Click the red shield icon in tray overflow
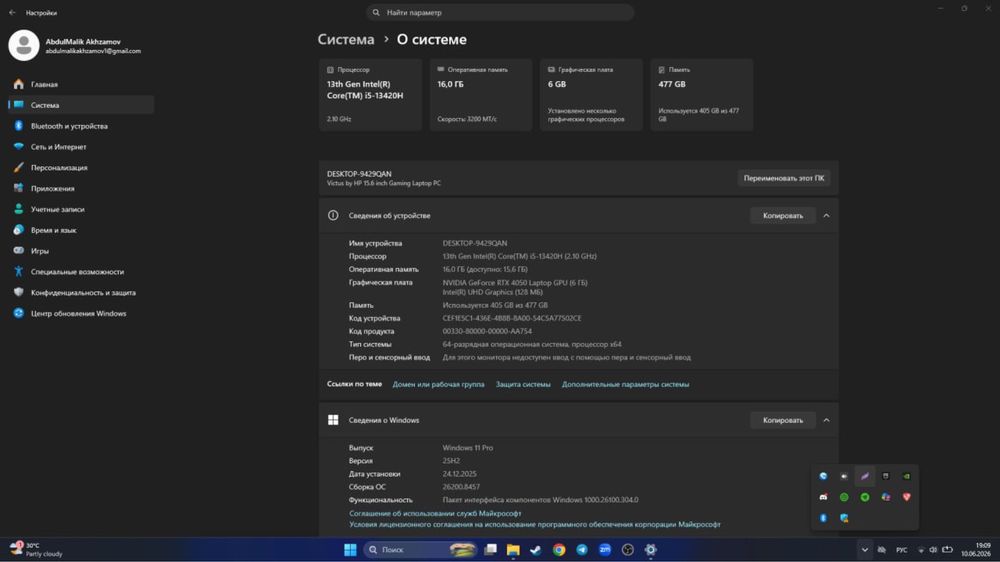This screenshot has height=562, width=1000. point(906,497)
